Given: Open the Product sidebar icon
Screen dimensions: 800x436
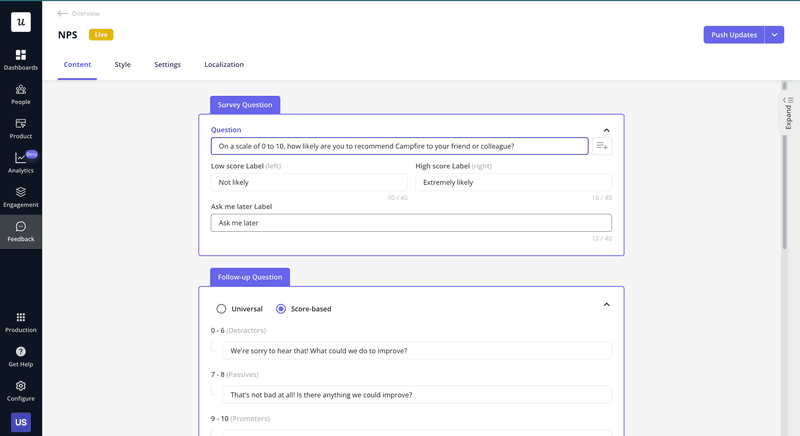Looking at the screenshot, I should [21, 124].
